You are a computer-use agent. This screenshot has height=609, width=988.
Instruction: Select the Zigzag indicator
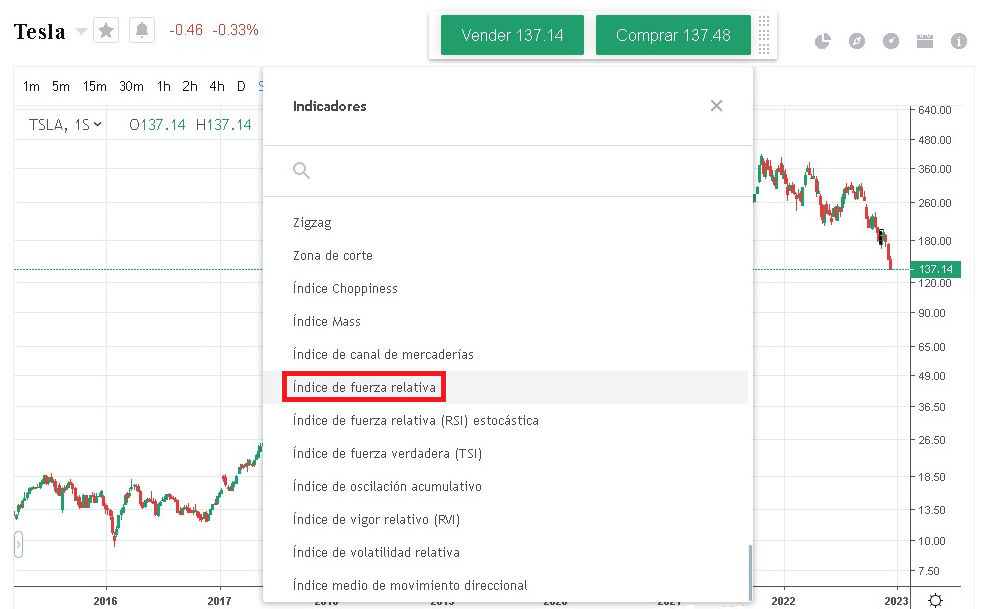pos(312,223)
